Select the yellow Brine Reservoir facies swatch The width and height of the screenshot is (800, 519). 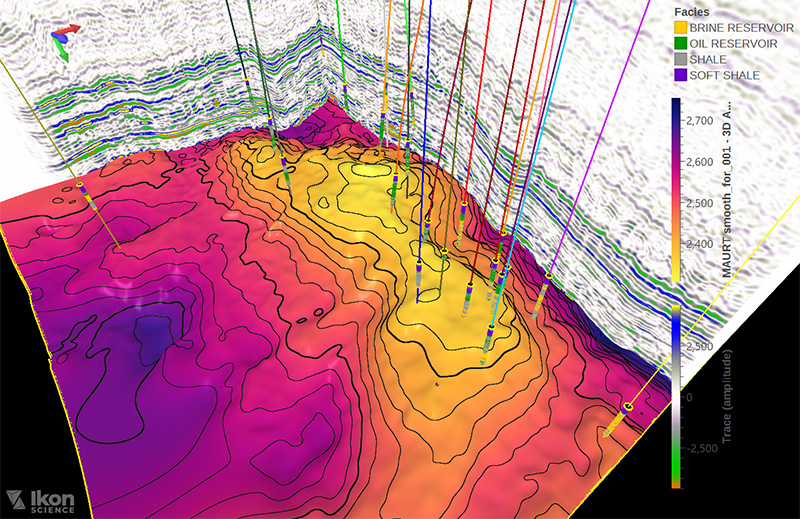coord(678,28)
